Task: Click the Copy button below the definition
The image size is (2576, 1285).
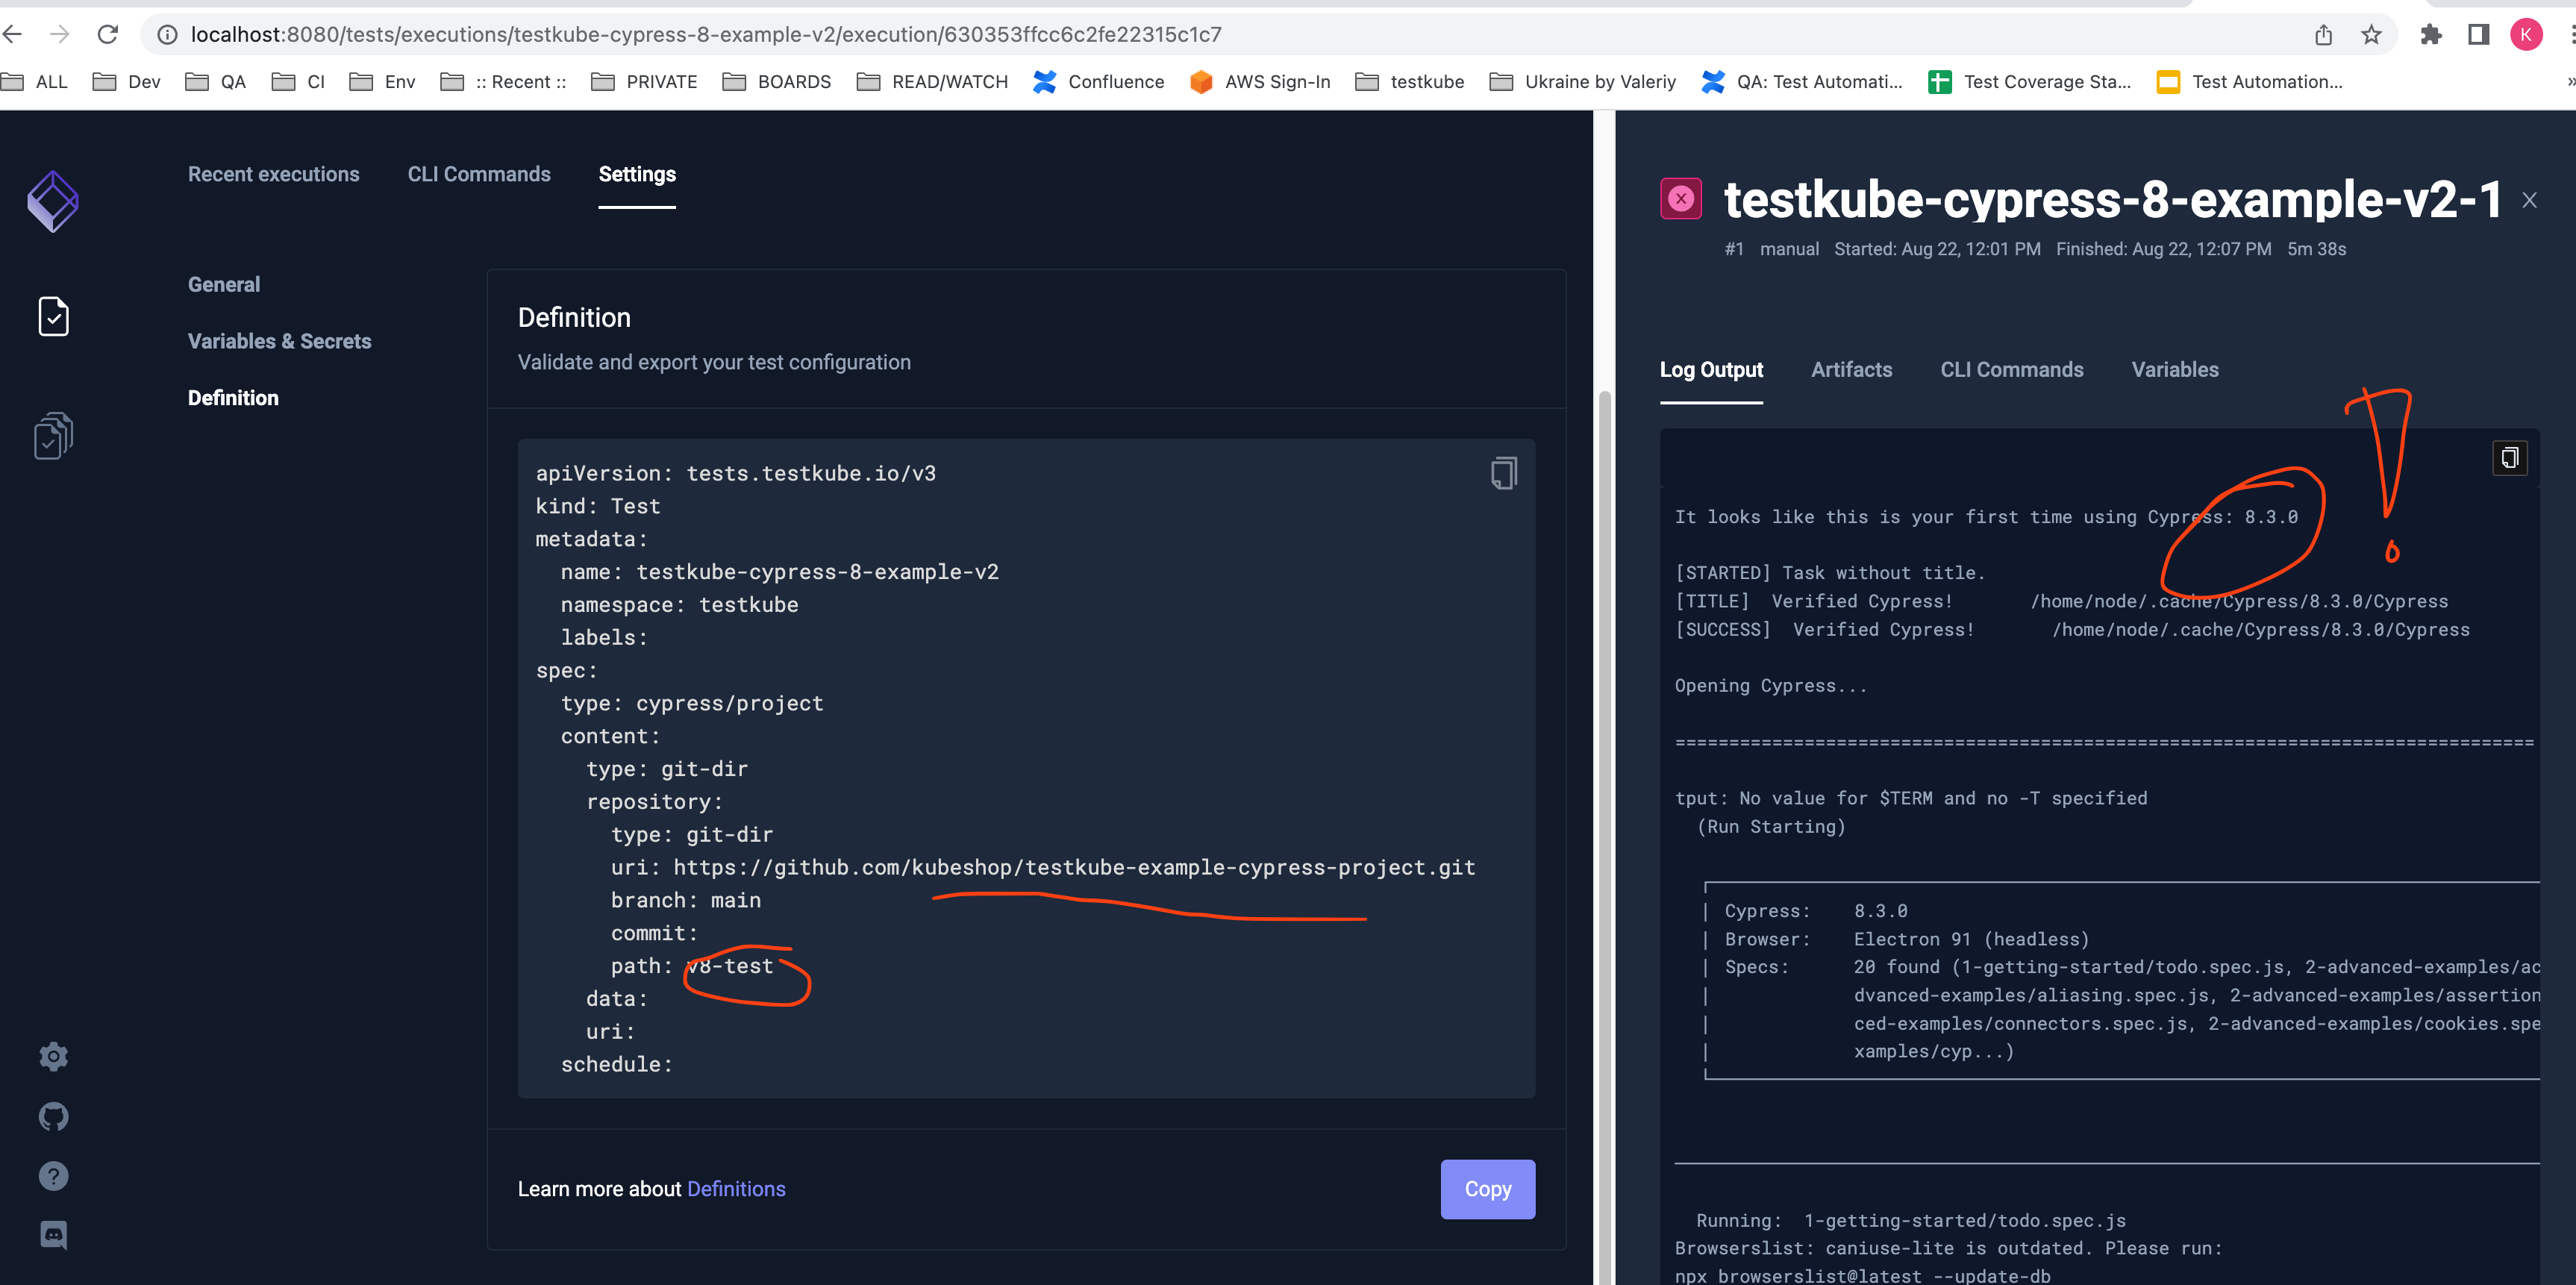Action: tap(1487, 1189)
